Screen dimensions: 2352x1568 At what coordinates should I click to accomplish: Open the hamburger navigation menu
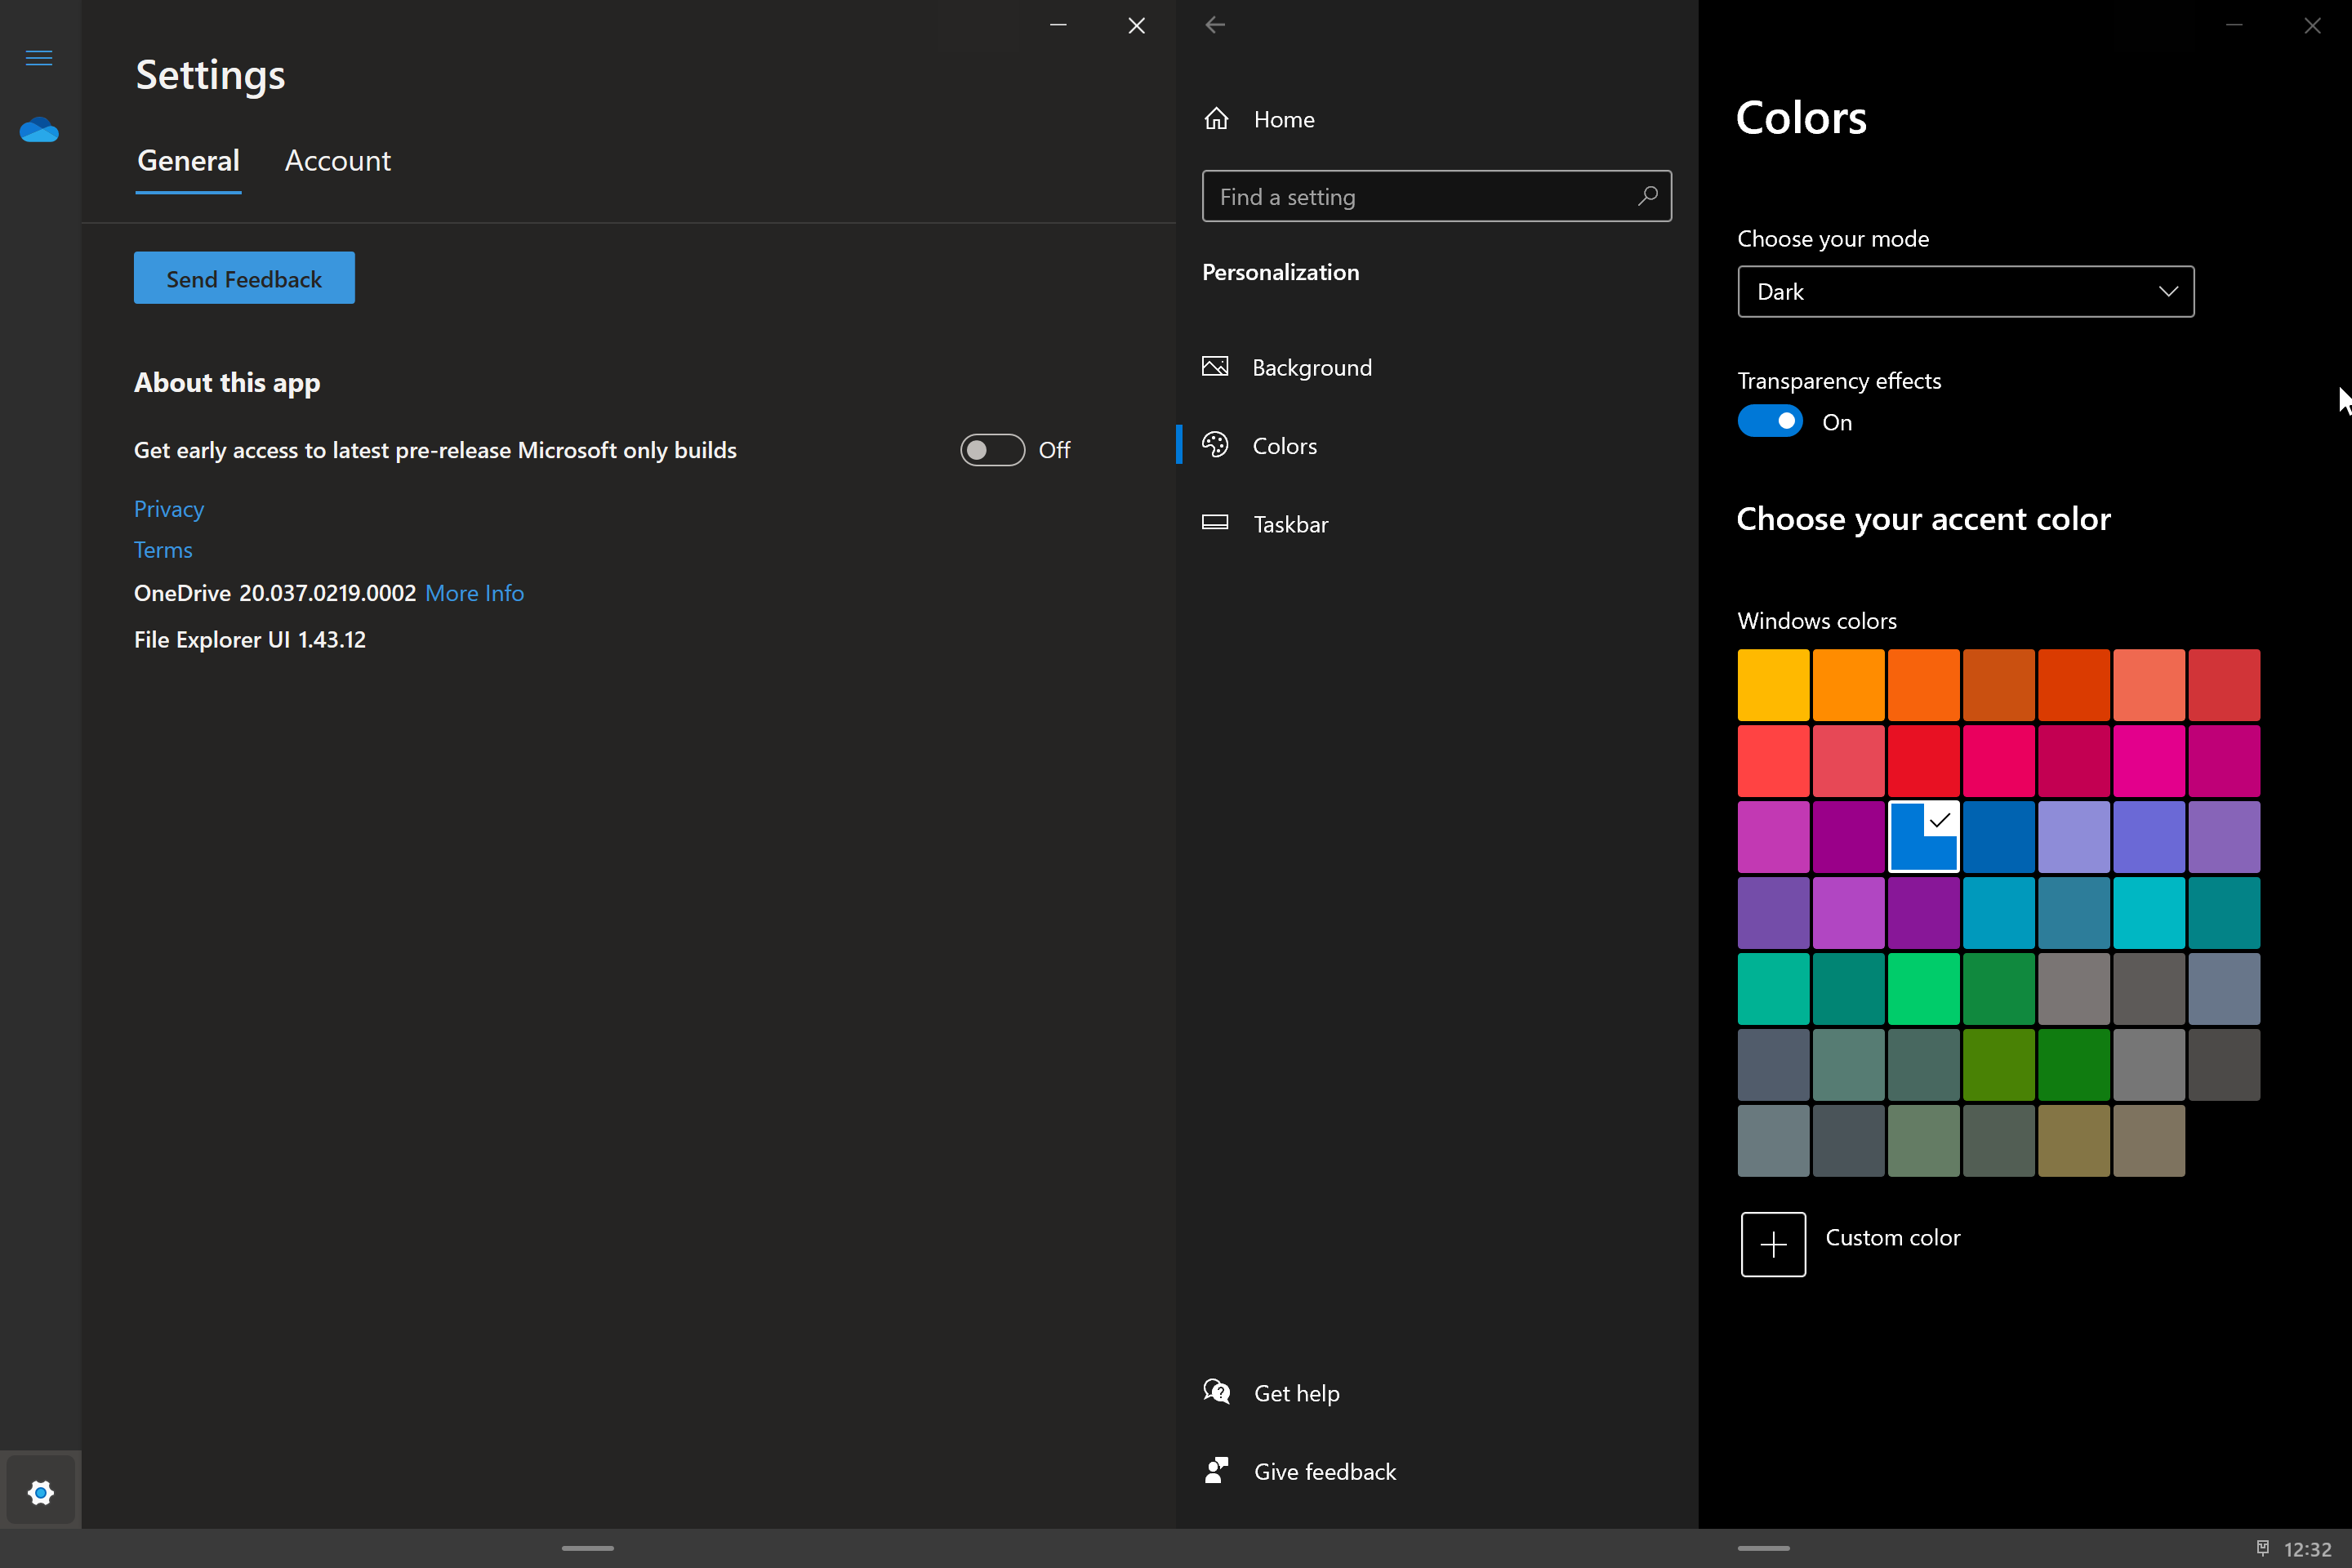(39, 58)
